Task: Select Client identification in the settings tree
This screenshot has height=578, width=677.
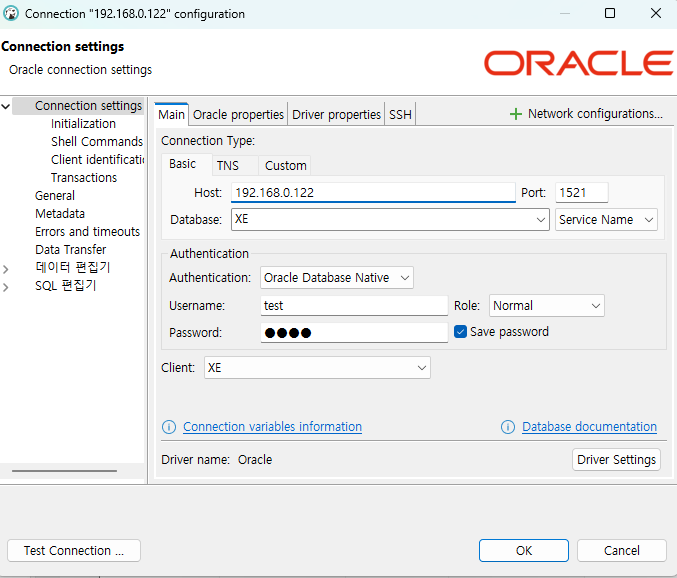Action: [98, 160]
